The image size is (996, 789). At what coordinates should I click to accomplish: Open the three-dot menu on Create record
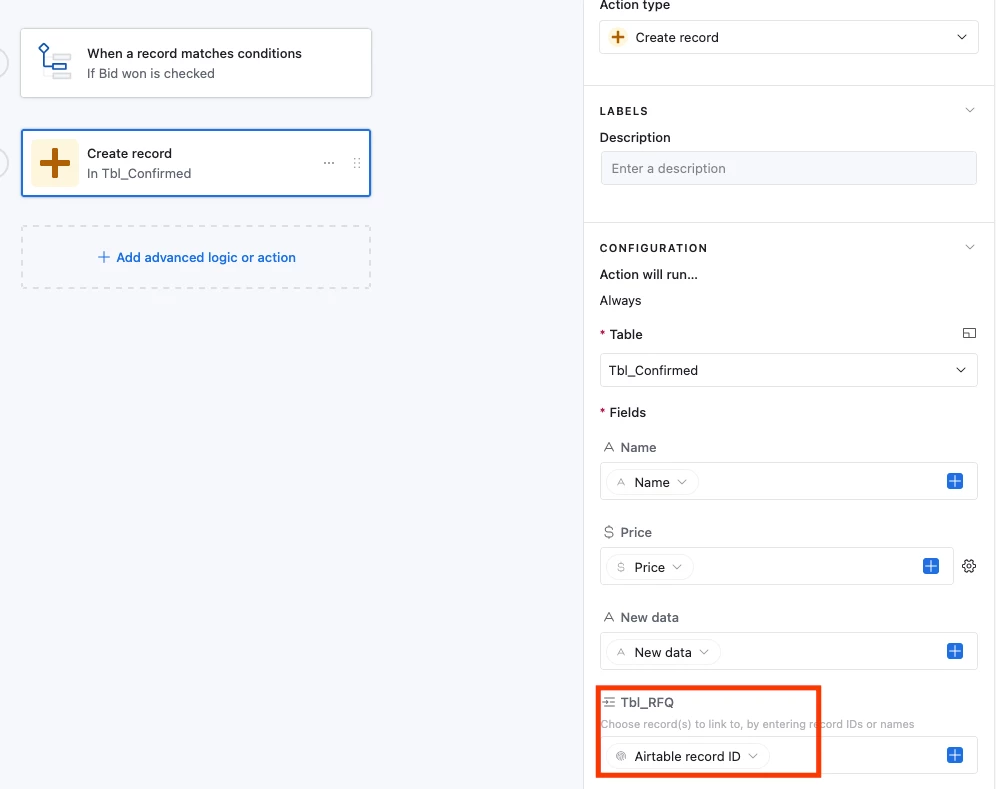[x=328, y=163]
